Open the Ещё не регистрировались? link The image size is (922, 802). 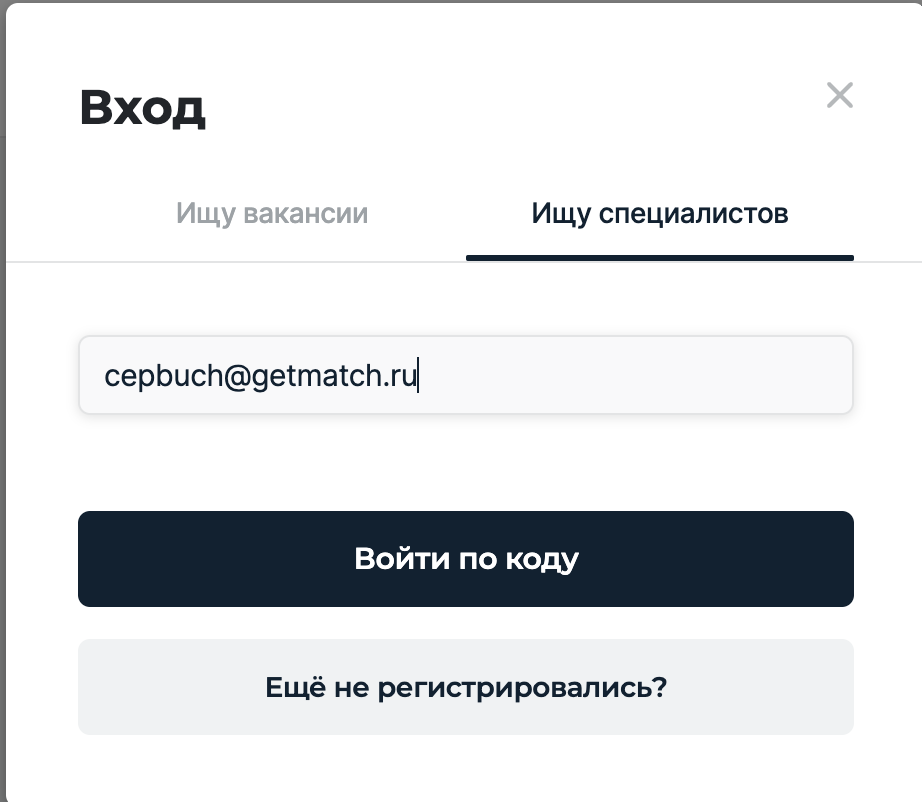click(465, 687)
